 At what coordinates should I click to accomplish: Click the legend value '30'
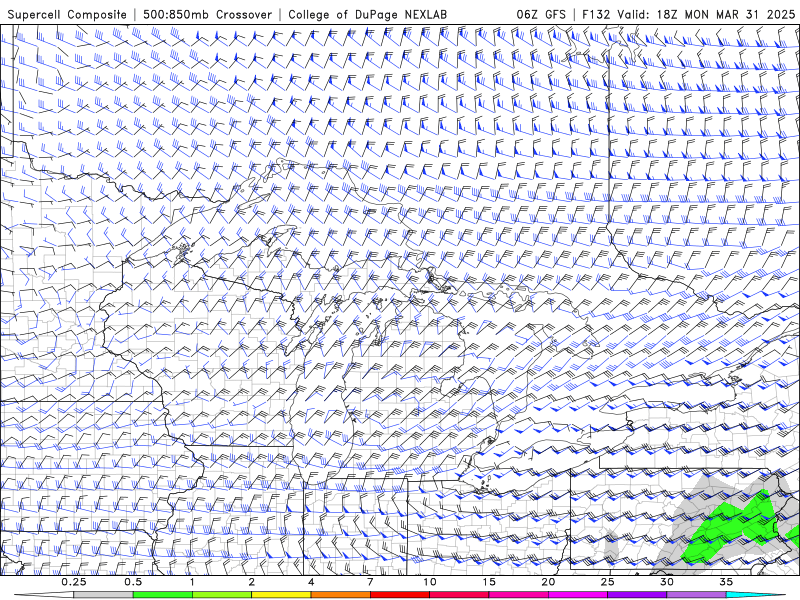666,582
